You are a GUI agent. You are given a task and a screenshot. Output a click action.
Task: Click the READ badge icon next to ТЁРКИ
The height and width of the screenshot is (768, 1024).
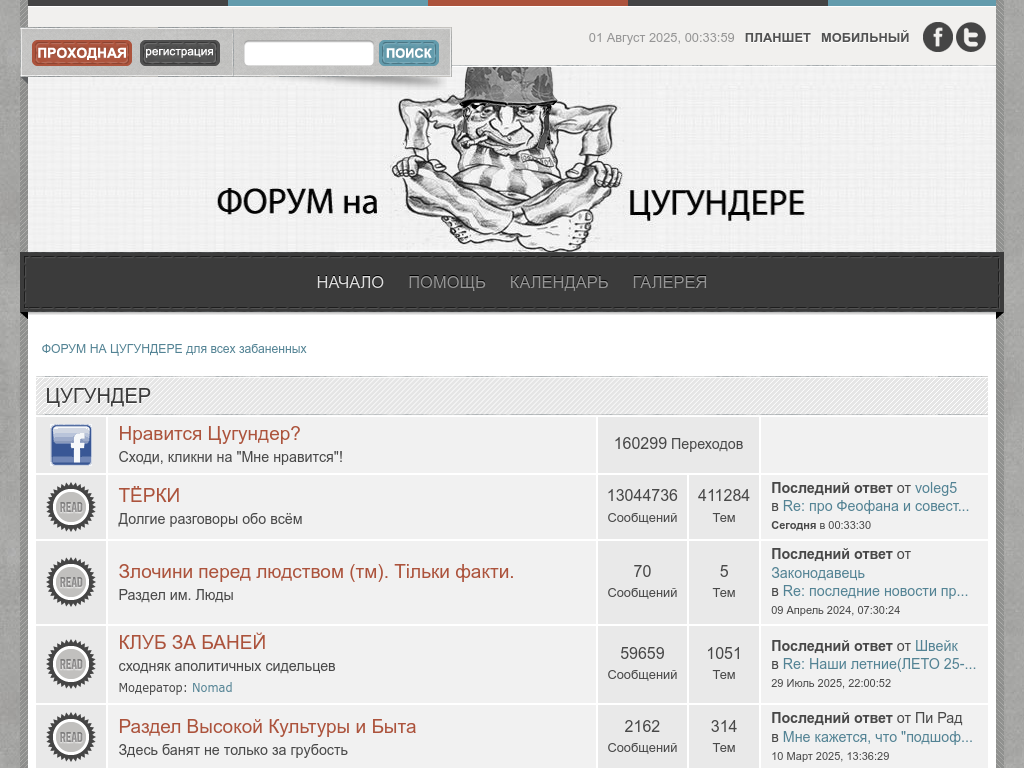click(x=71, y=507)
